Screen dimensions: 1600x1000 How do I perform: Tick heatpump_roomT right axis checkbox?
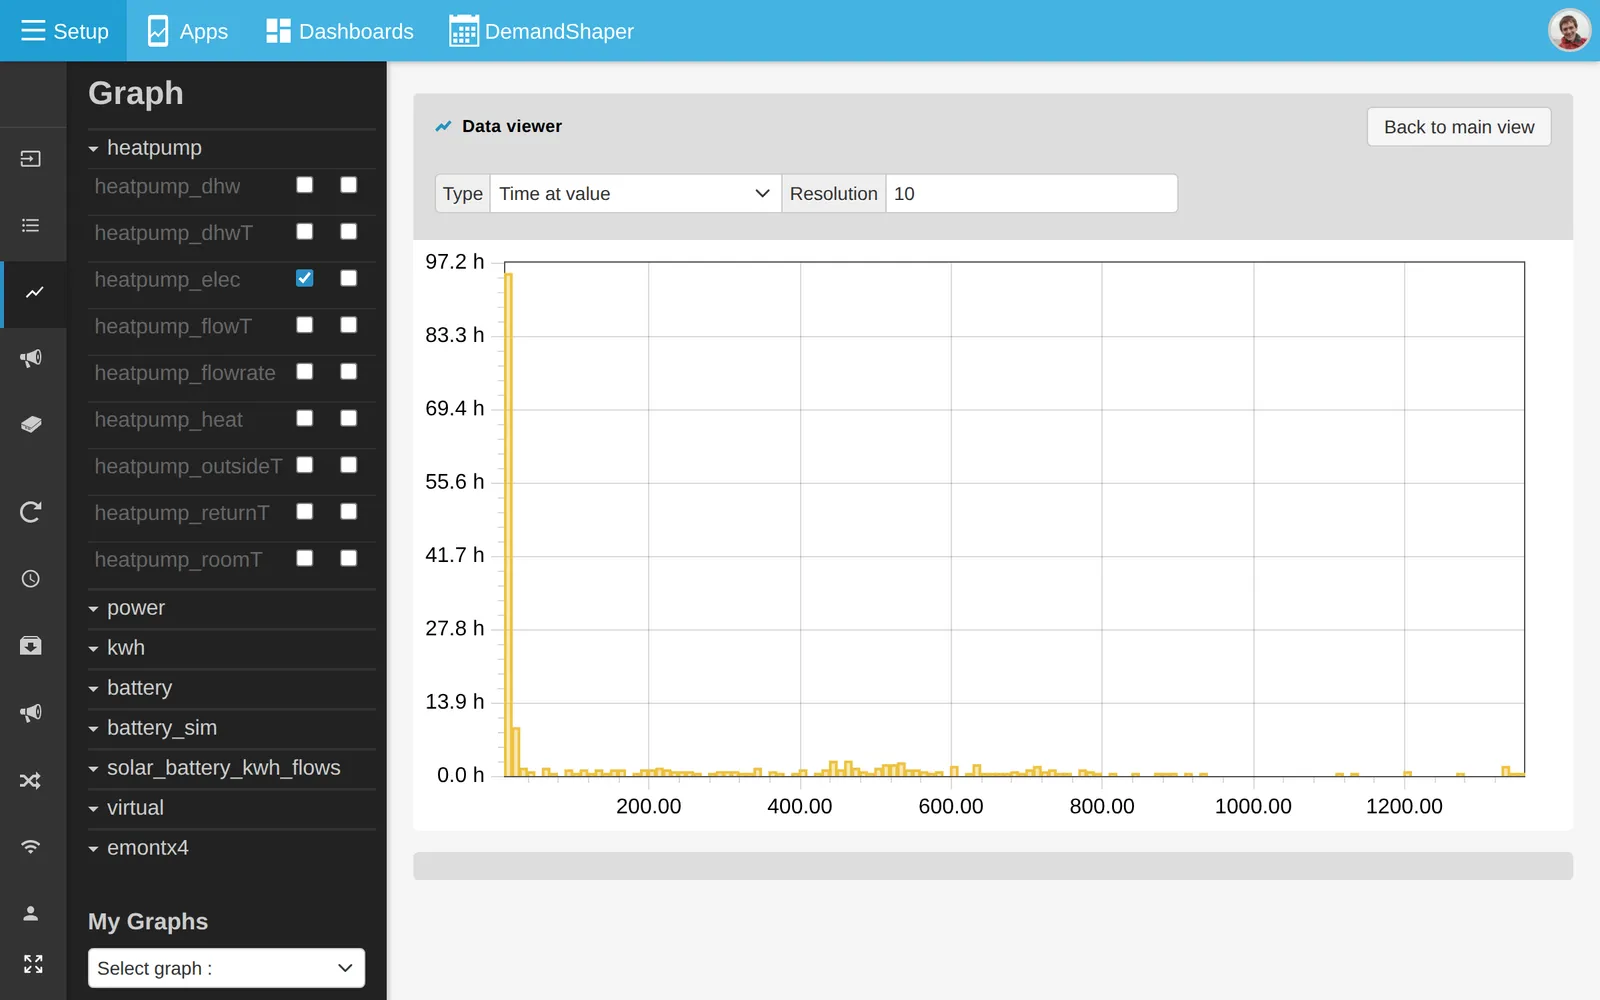point(348,558)
